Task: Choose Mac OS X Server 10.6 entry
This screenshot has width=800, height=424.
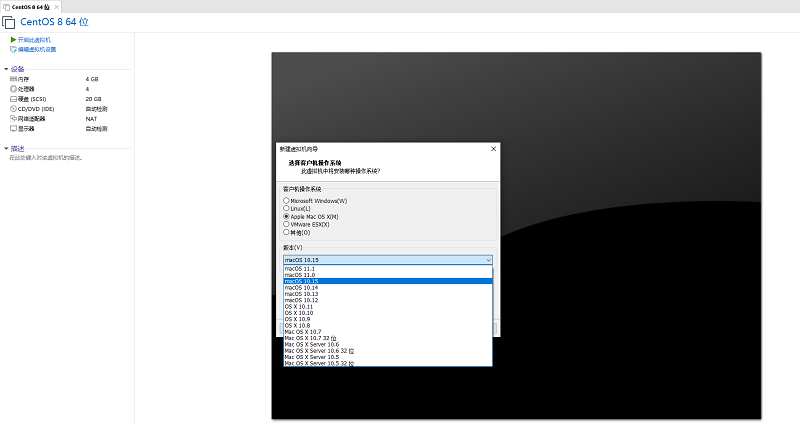Action: coord(388,344)
